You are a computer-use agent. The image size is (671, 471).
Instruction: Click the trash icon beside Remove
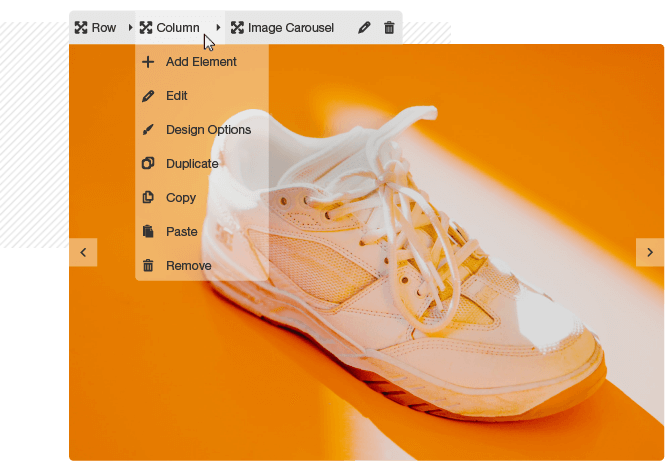point(148,265)
